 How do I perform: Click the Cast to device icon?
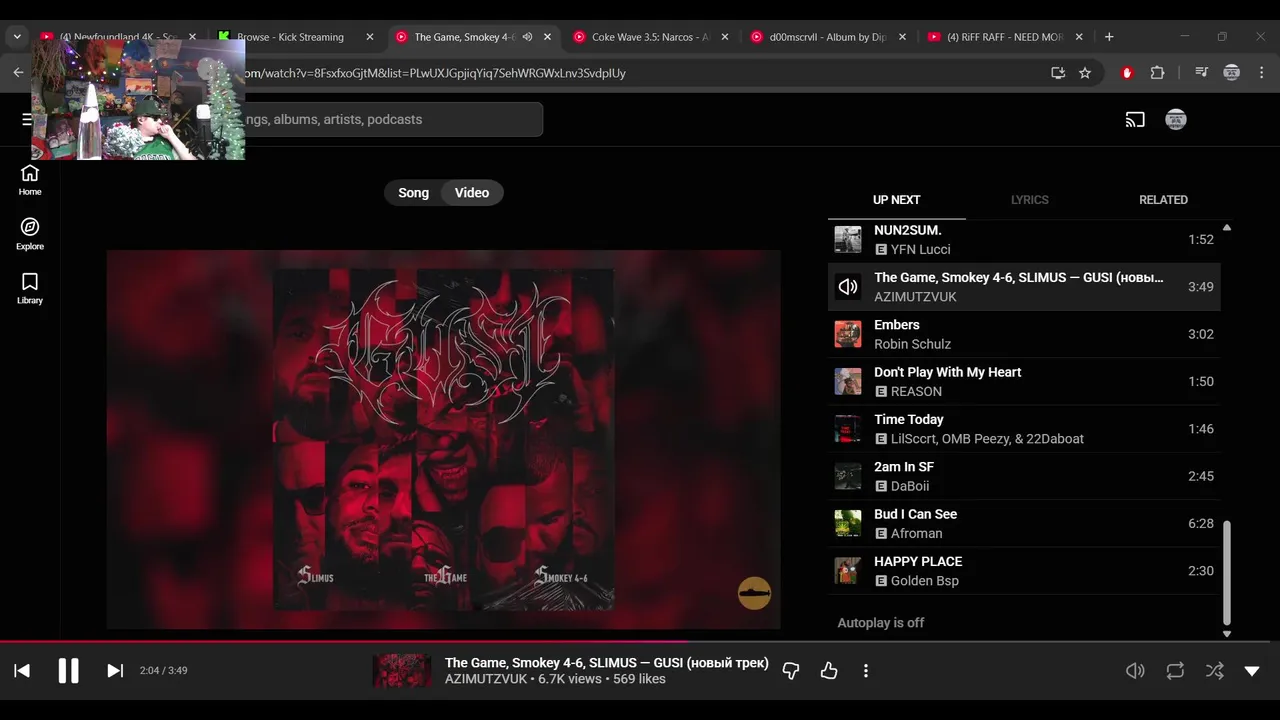click(1135, 120)
